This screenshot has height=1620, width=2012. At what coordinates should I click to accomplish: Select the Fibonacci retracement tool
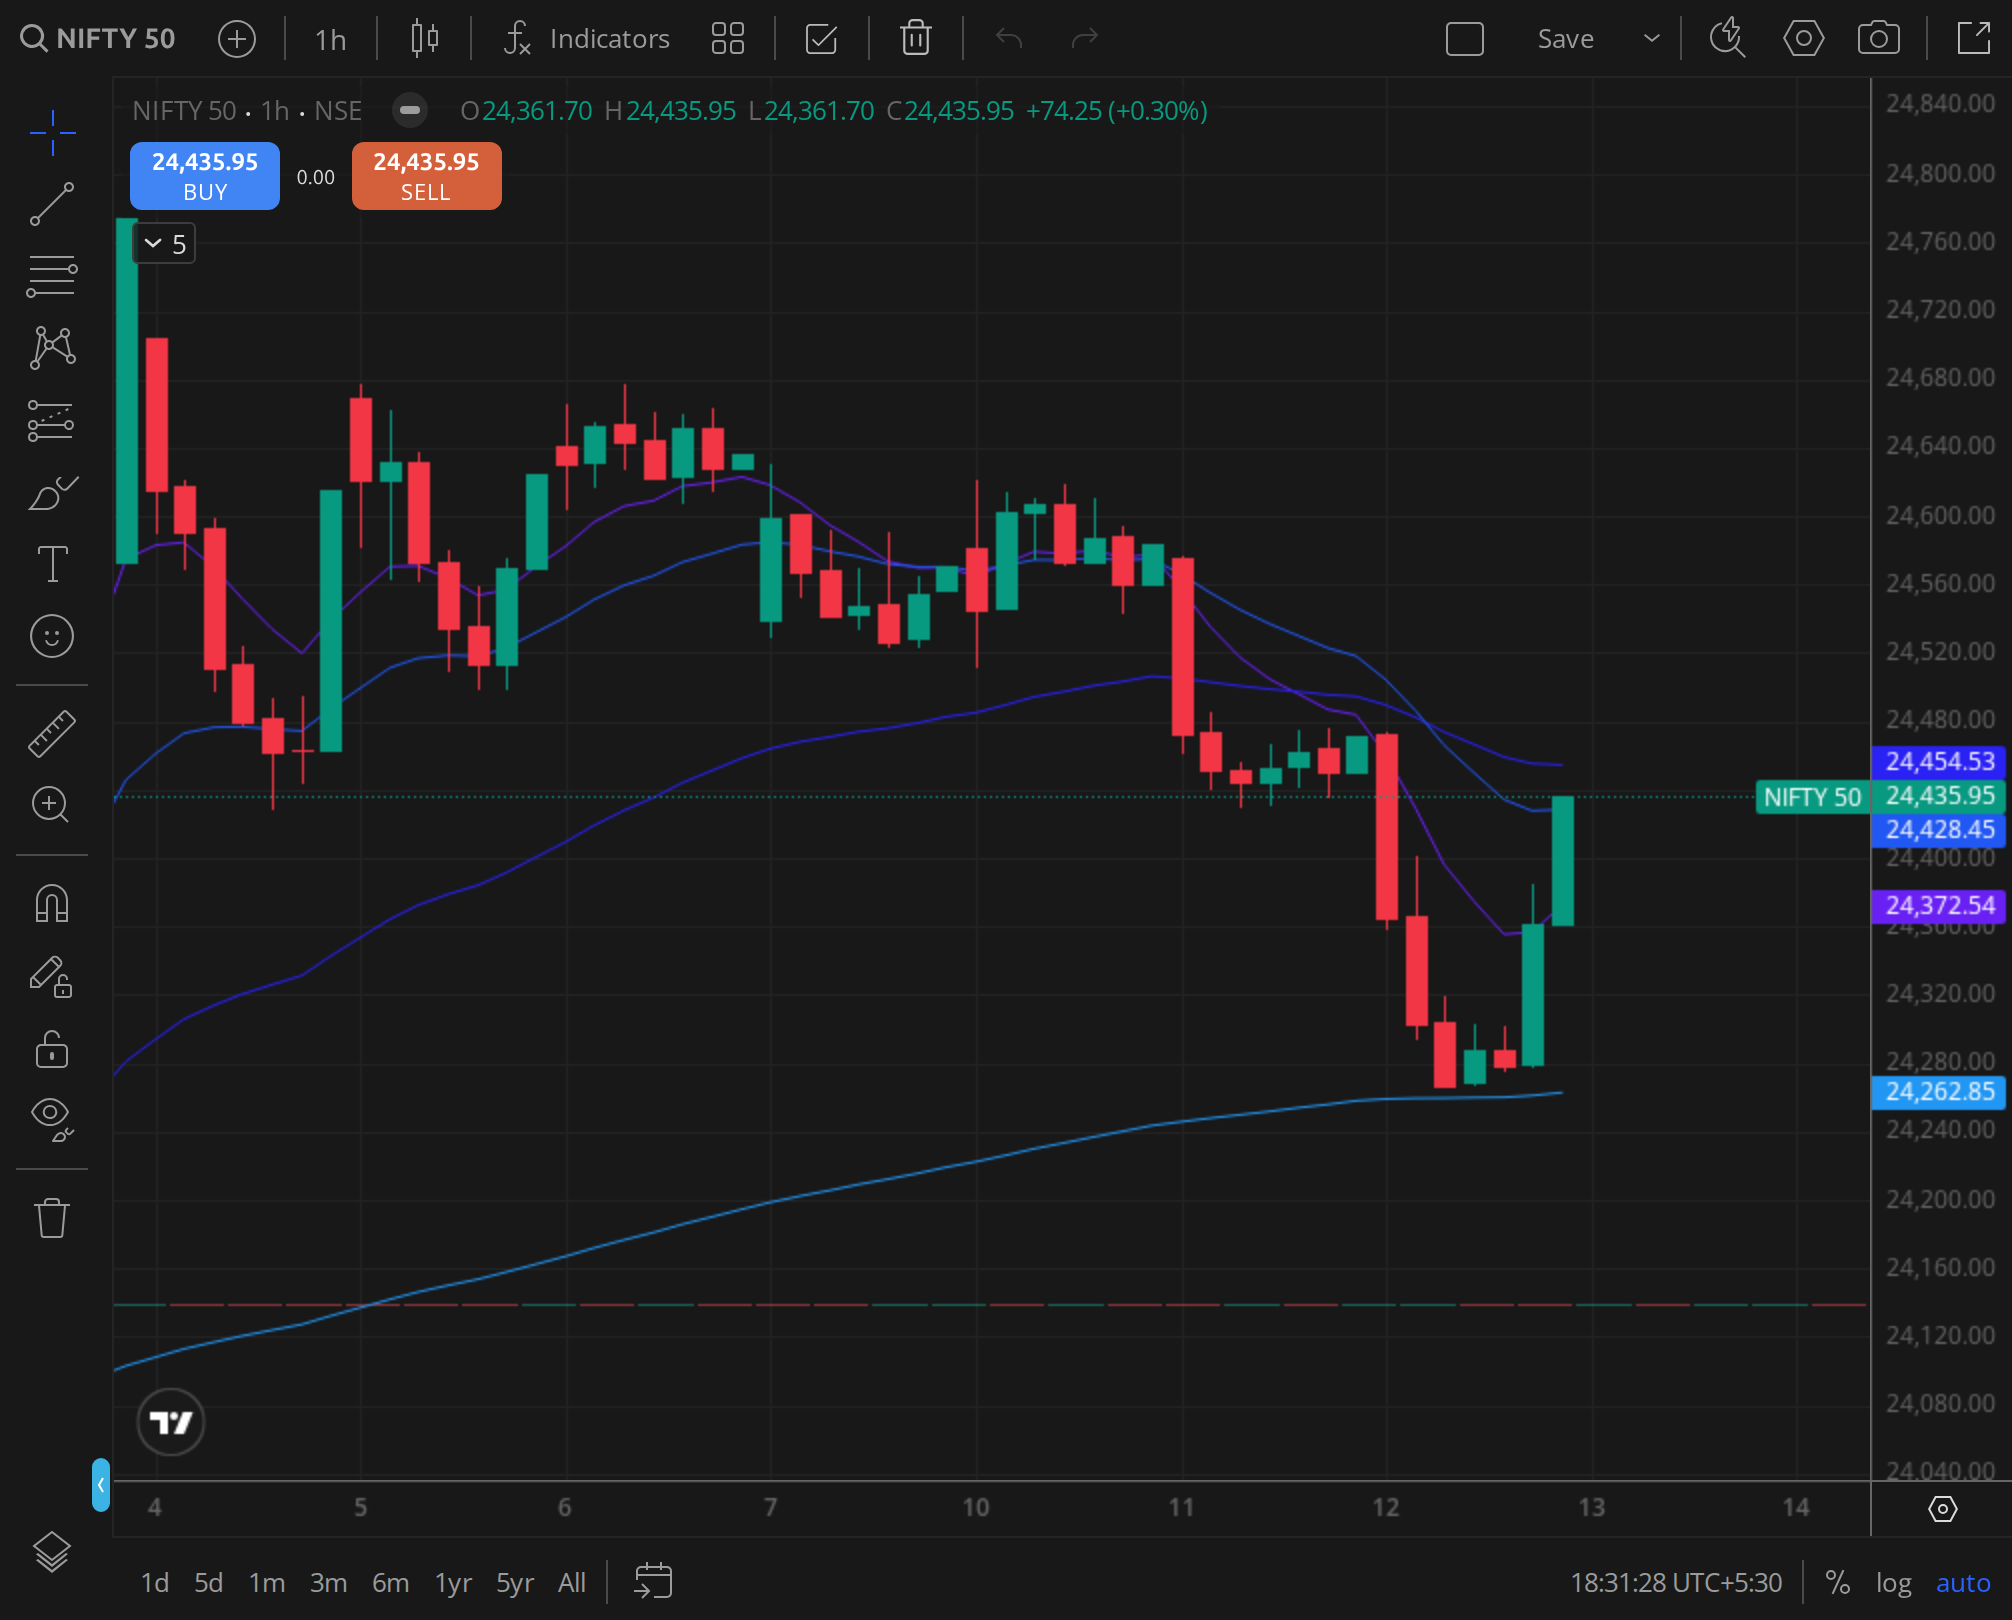tap(52, 276)
